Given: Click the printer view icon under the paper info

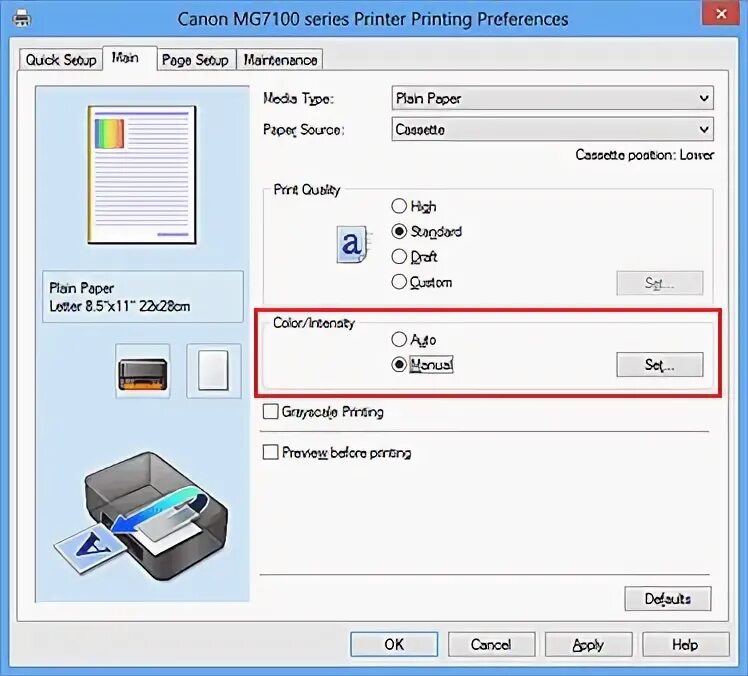Looking at the screenshot, I should [x=143, y=371].
